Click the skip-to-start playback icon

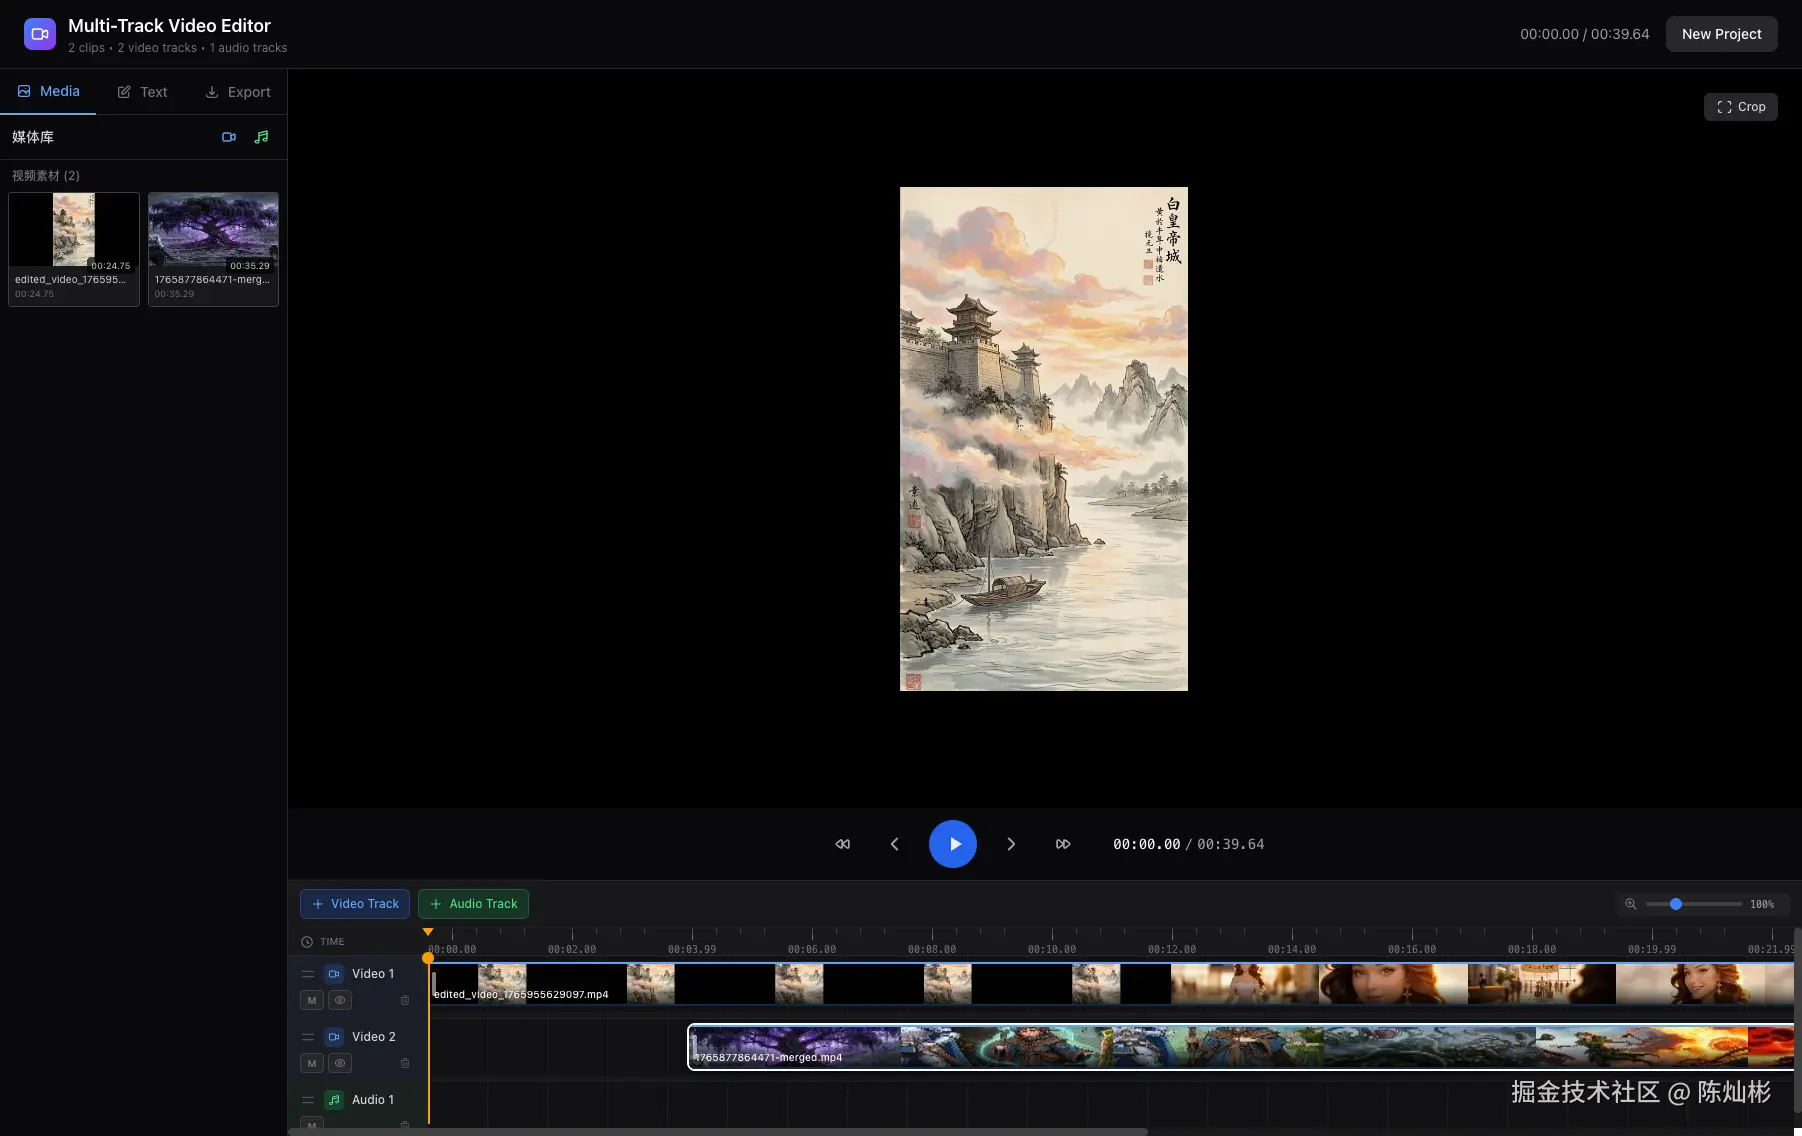842,844
